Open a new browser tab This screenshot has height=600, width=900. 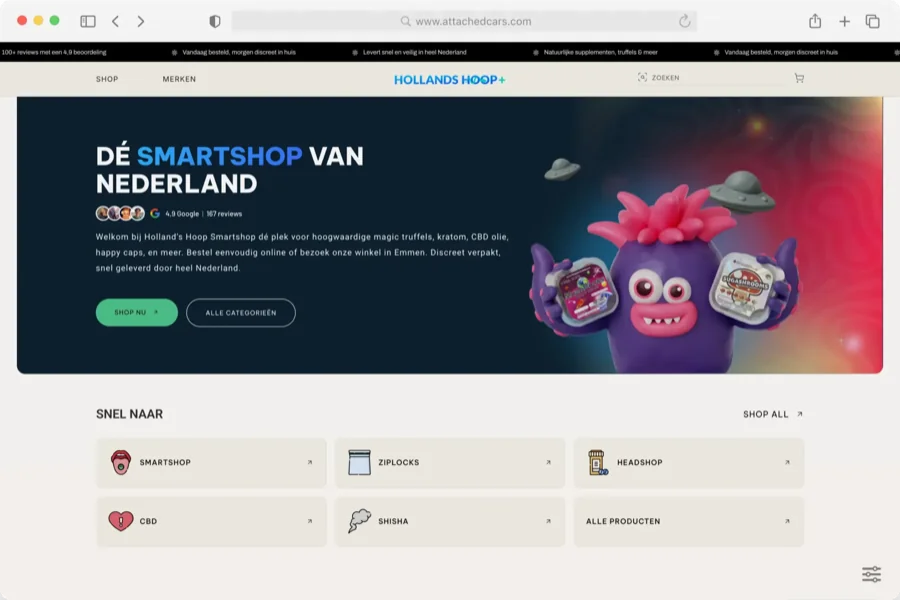844,21
